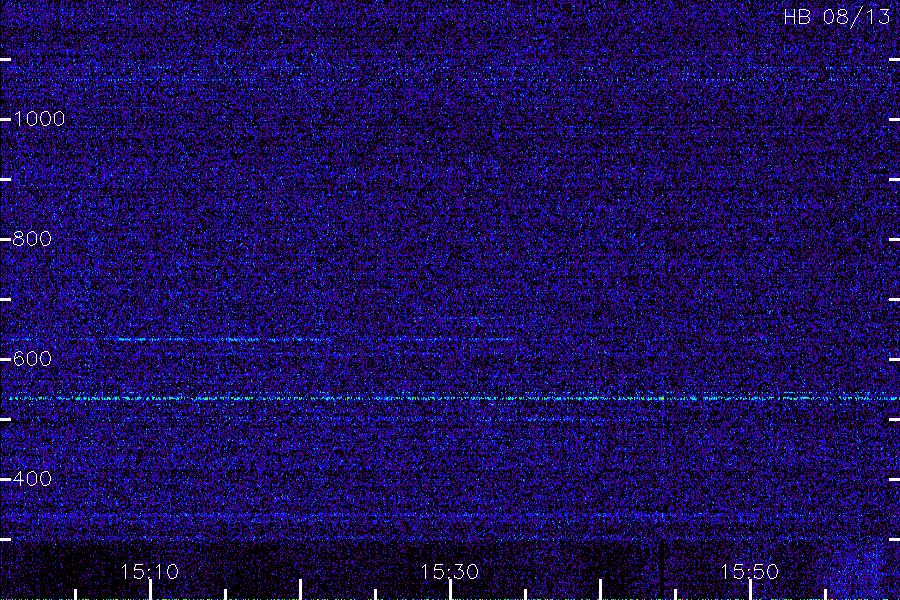Click the tall tick mark below 15:10
Viewport: 900px width, 600px height.
coord(150,590)
